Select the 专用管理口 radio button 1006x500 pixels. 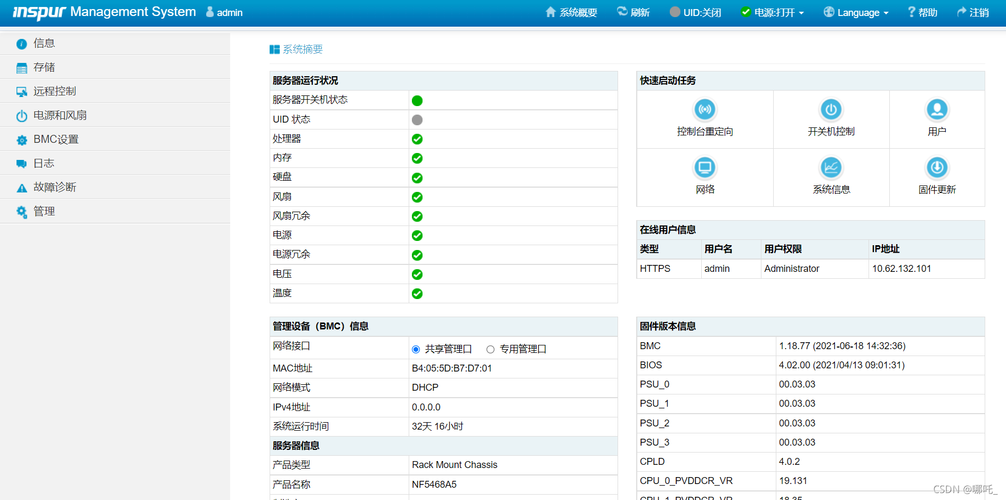490,349
